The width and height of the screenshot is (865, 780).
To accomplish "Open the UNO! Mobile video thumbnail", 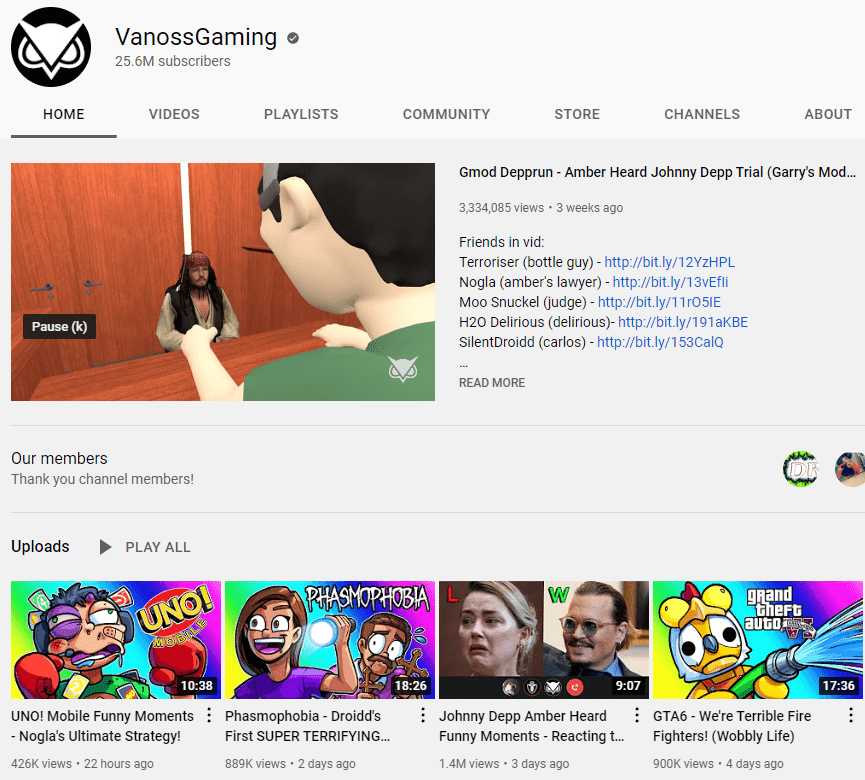I will click(x=116, y=640).
